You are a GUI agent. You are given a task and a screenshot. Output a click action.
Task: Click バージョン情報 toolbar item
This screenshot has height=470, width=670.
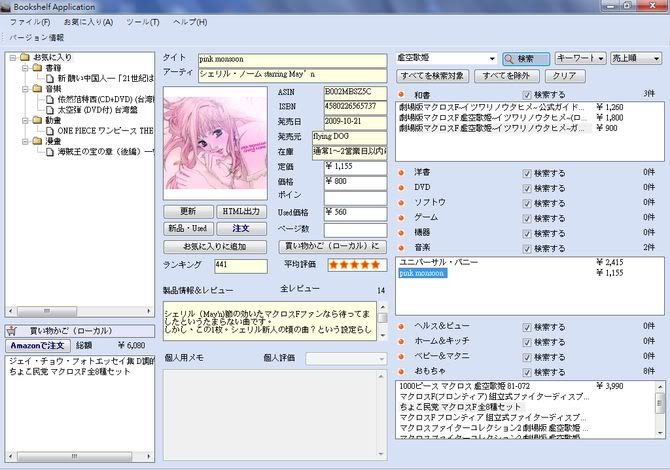coord(37,38)
